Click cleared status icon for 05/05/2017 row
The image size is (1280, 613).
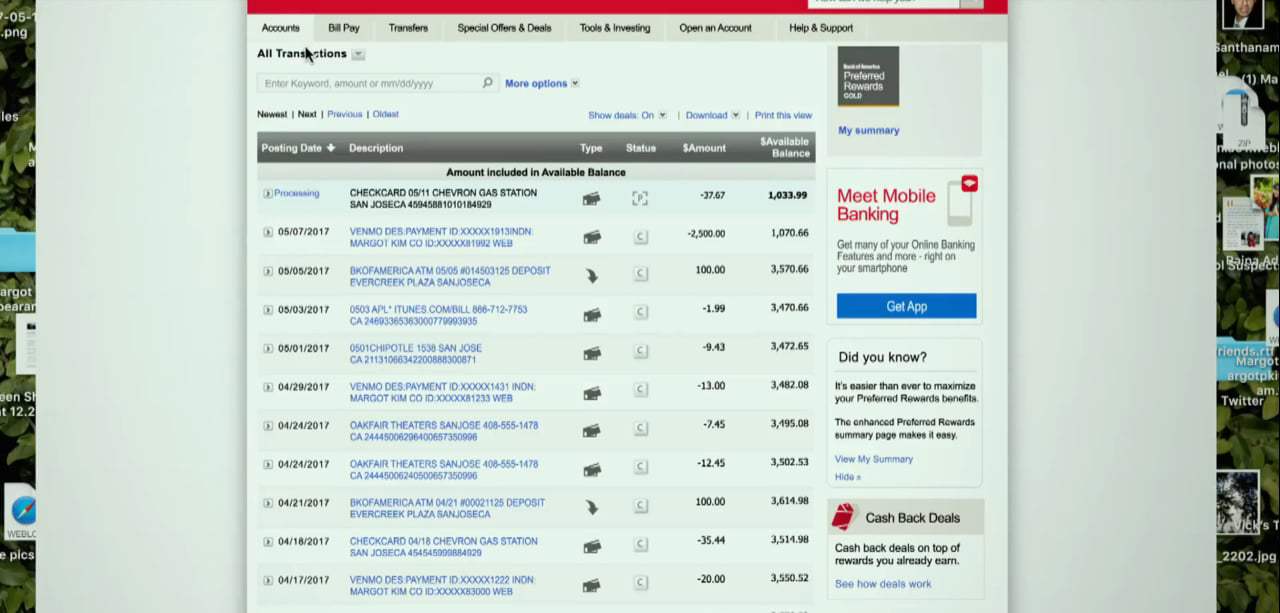coord(641,274)
